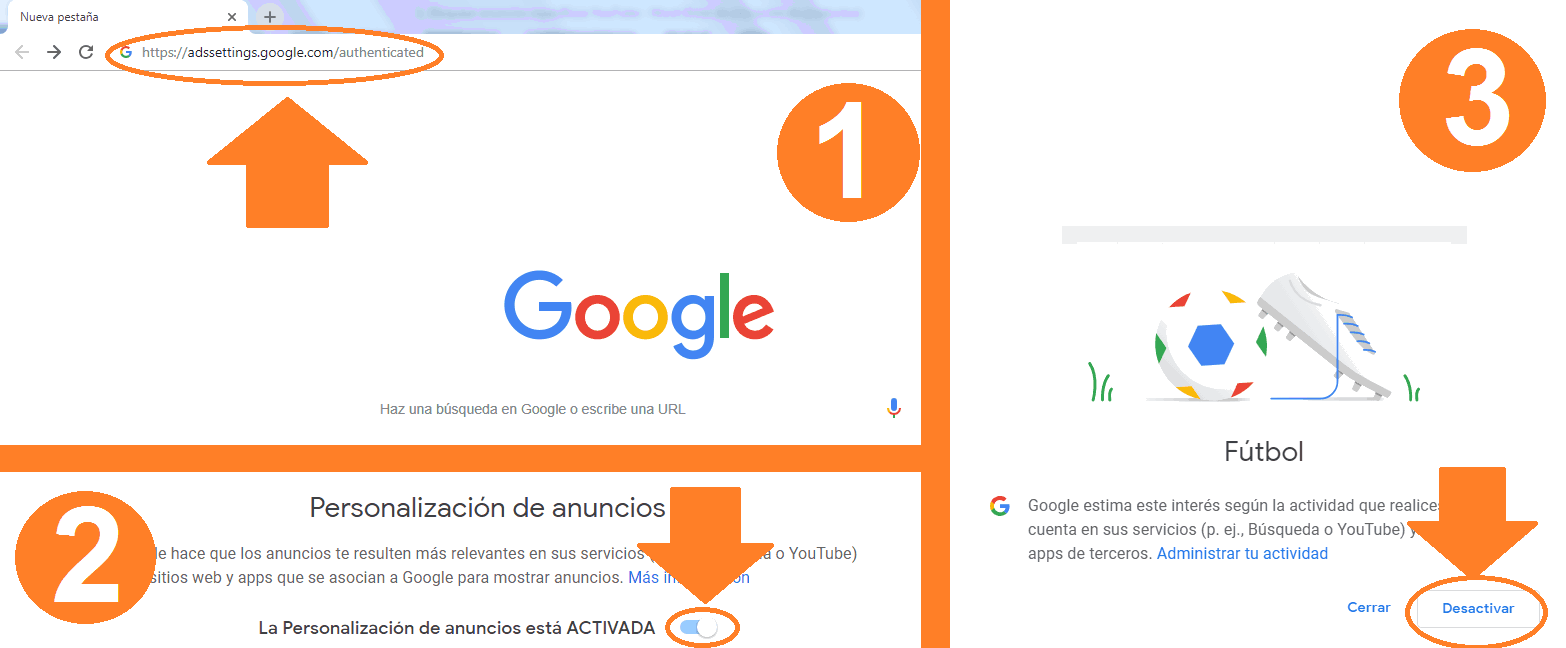Open the Más información link
Image resolution: width=1566 pixels, height=648 pixels.
689,577
